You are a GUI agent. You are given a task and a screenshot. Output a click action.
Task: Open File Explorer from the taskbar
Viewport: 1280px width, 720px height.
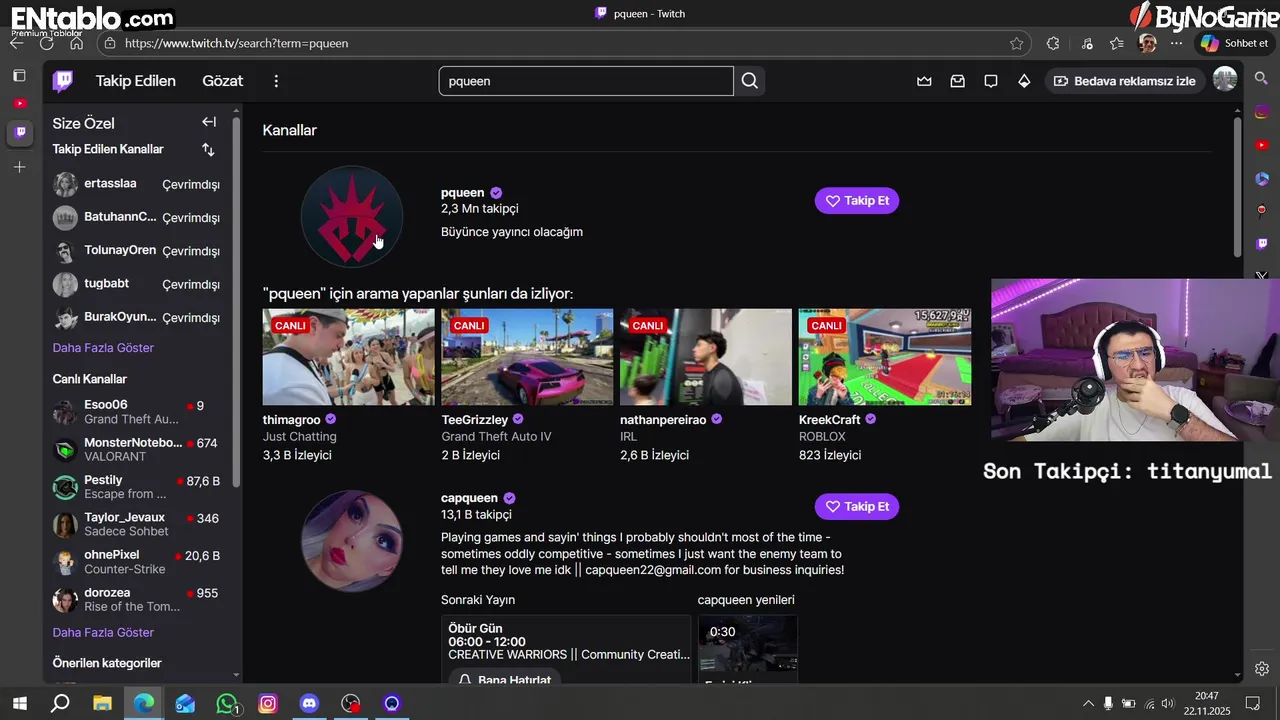[x=102, y=704]
